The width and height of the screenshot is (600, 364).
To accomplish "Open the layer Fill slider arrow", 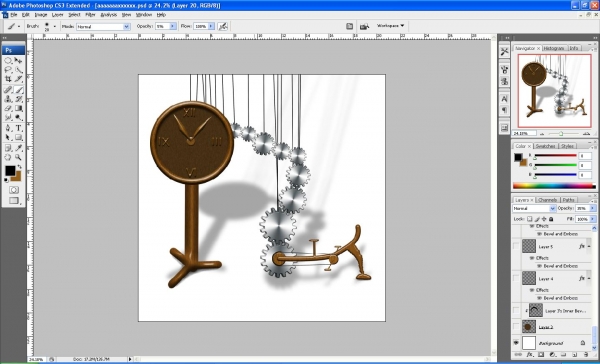I will coord(593,219).
